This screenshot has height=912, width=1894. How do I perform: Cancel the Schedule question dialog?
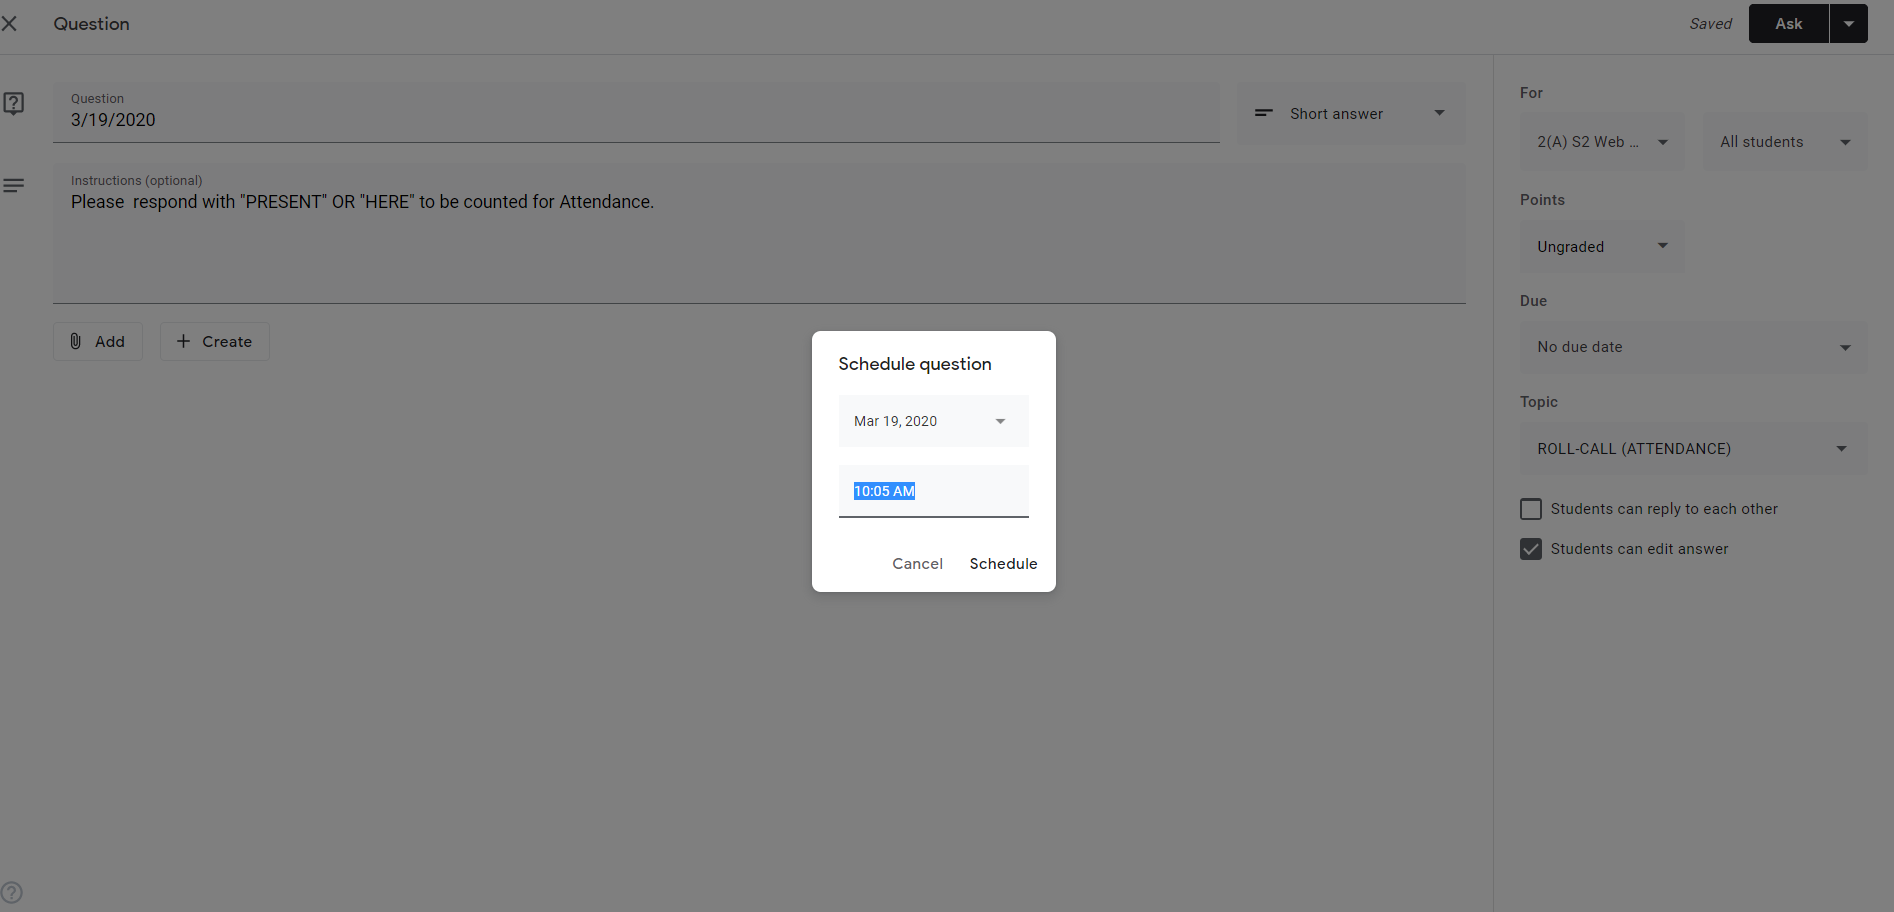917,564
